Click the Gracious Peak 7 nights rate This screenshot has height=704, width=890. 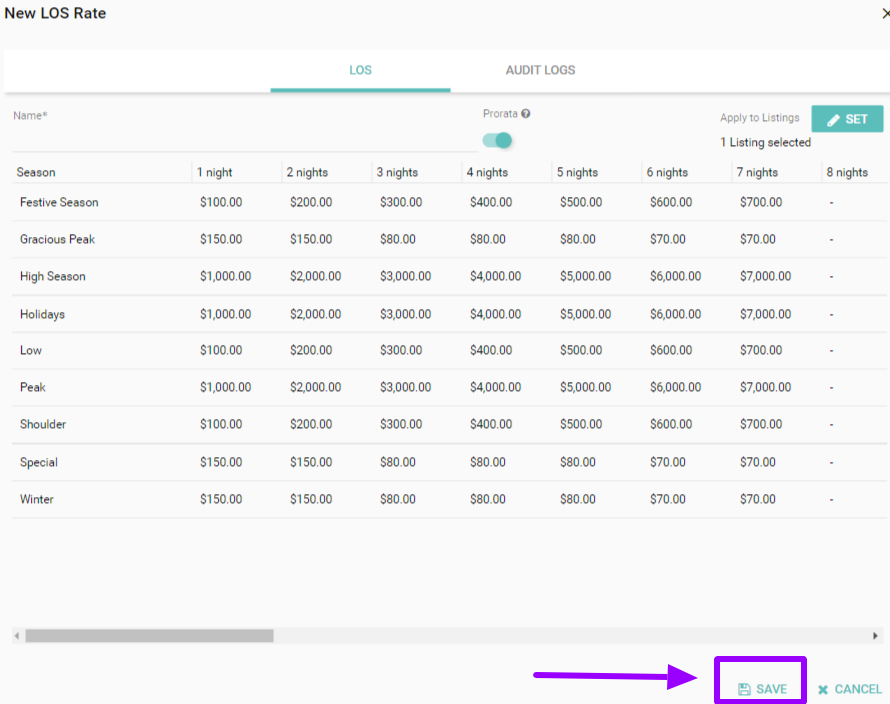757,239
